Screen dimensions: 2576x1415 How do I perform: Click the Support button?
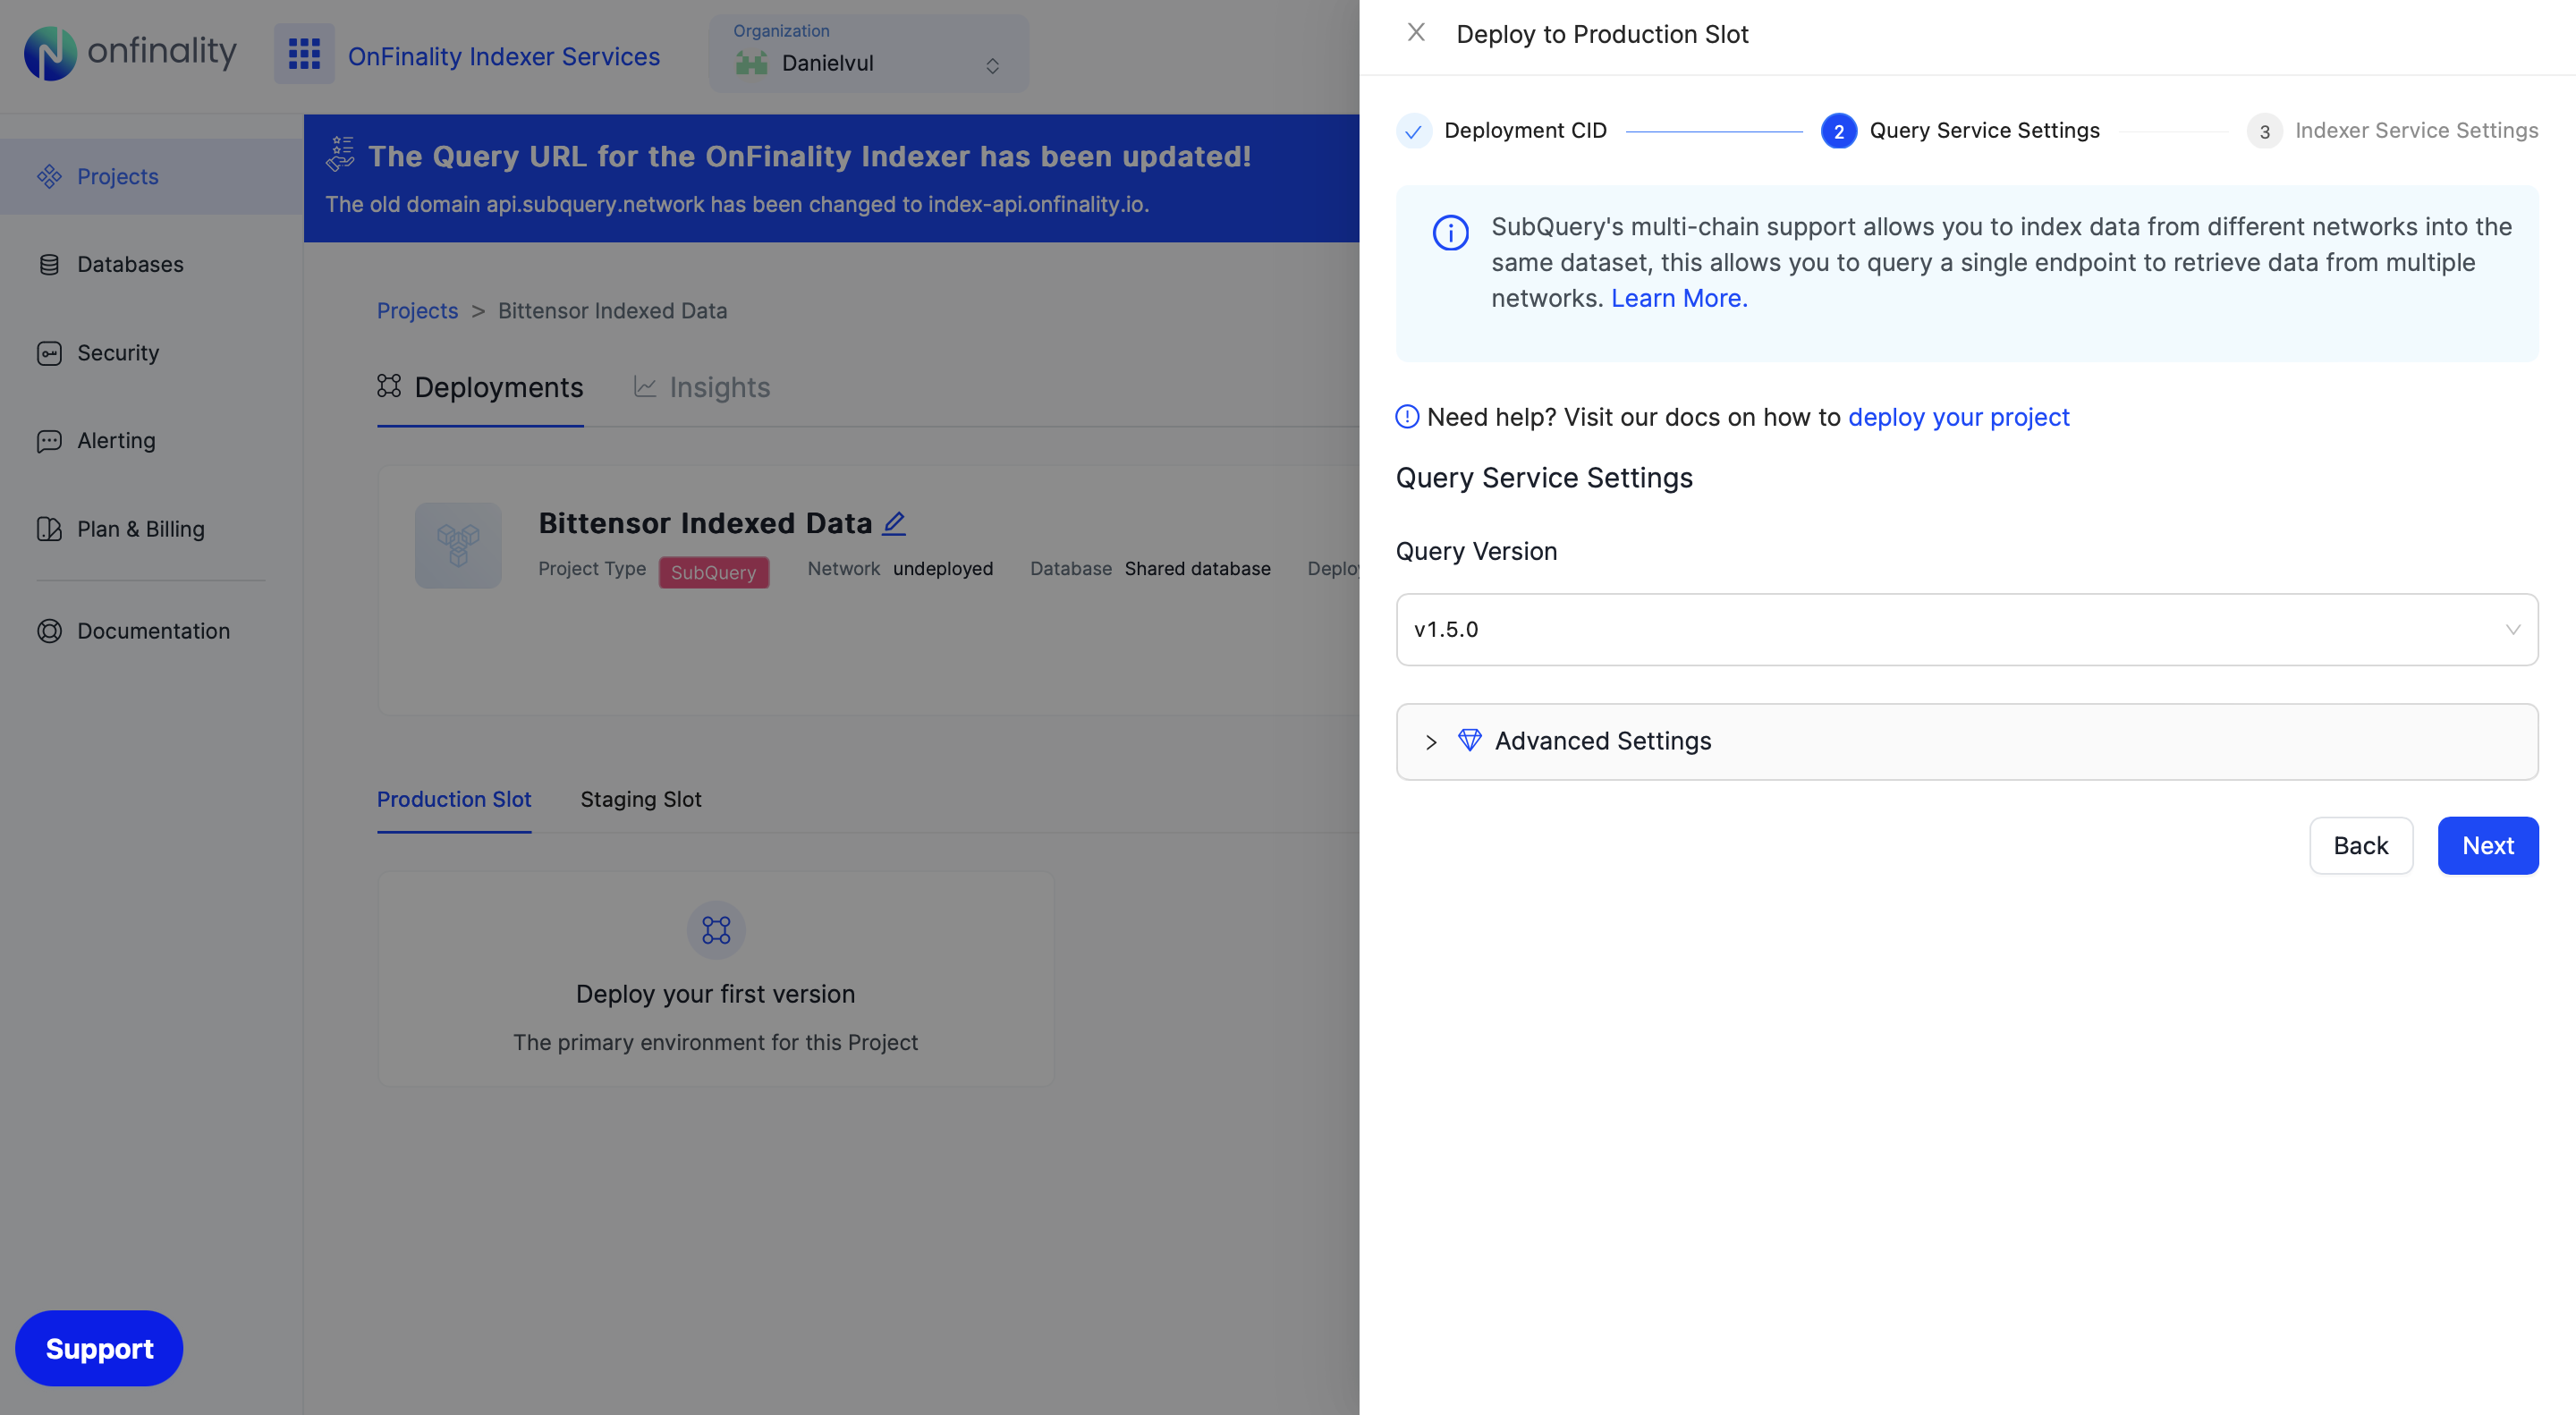point(98,1348)
